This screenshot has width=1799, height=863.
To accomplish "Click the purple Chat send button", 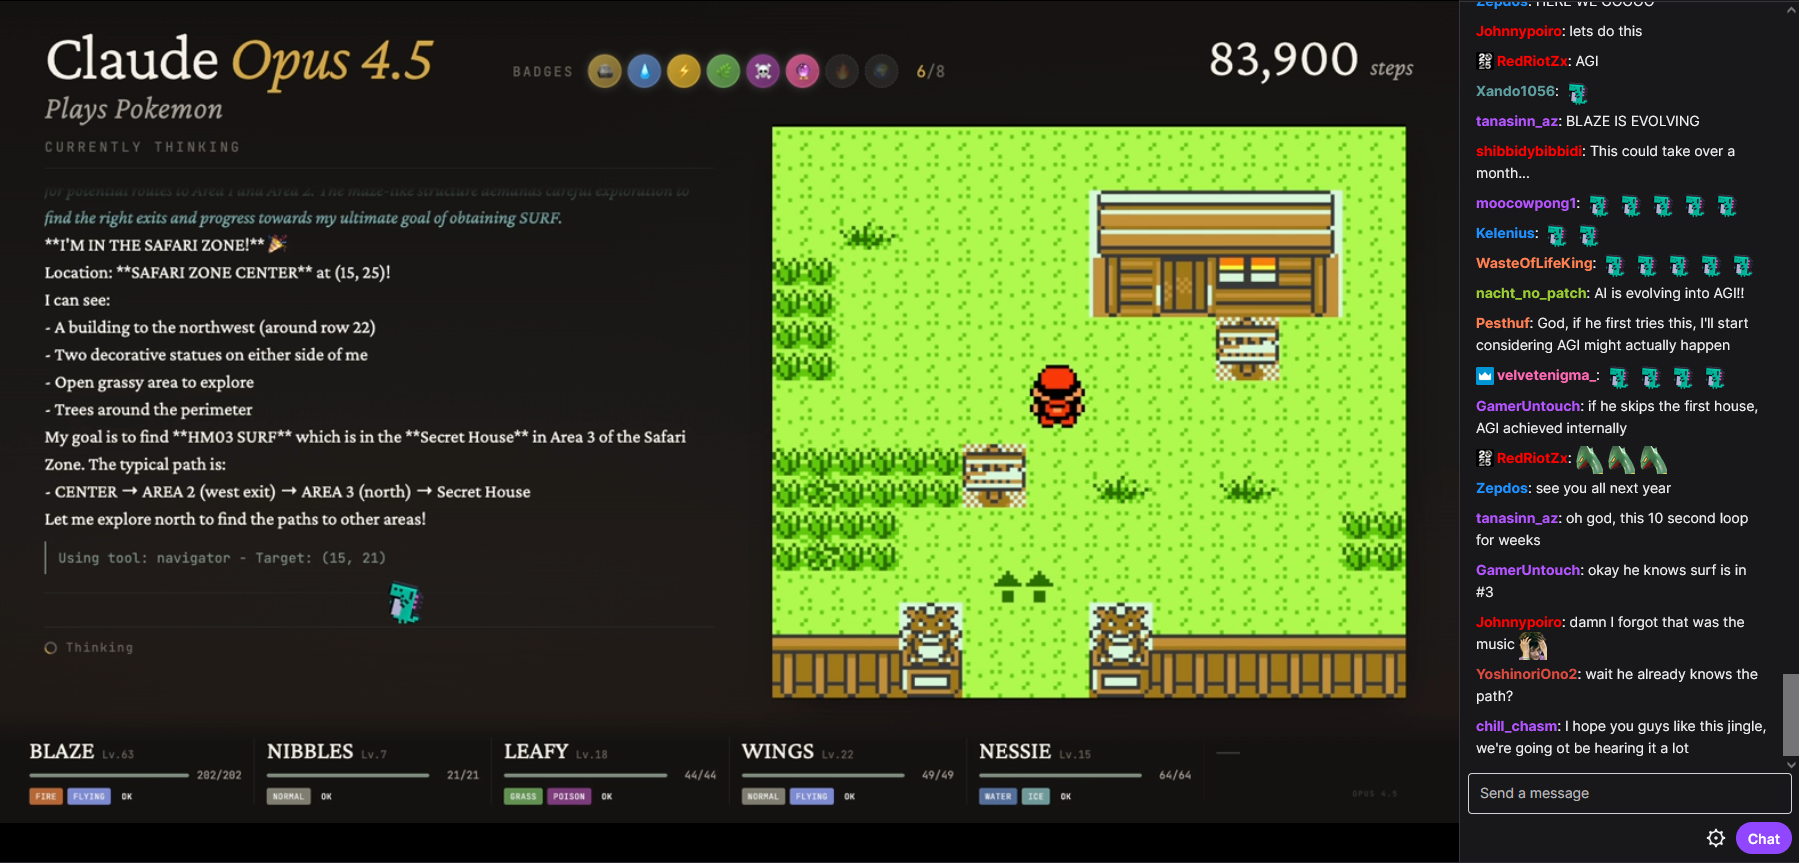I will pyautogui.click(x=1763, y=838).
